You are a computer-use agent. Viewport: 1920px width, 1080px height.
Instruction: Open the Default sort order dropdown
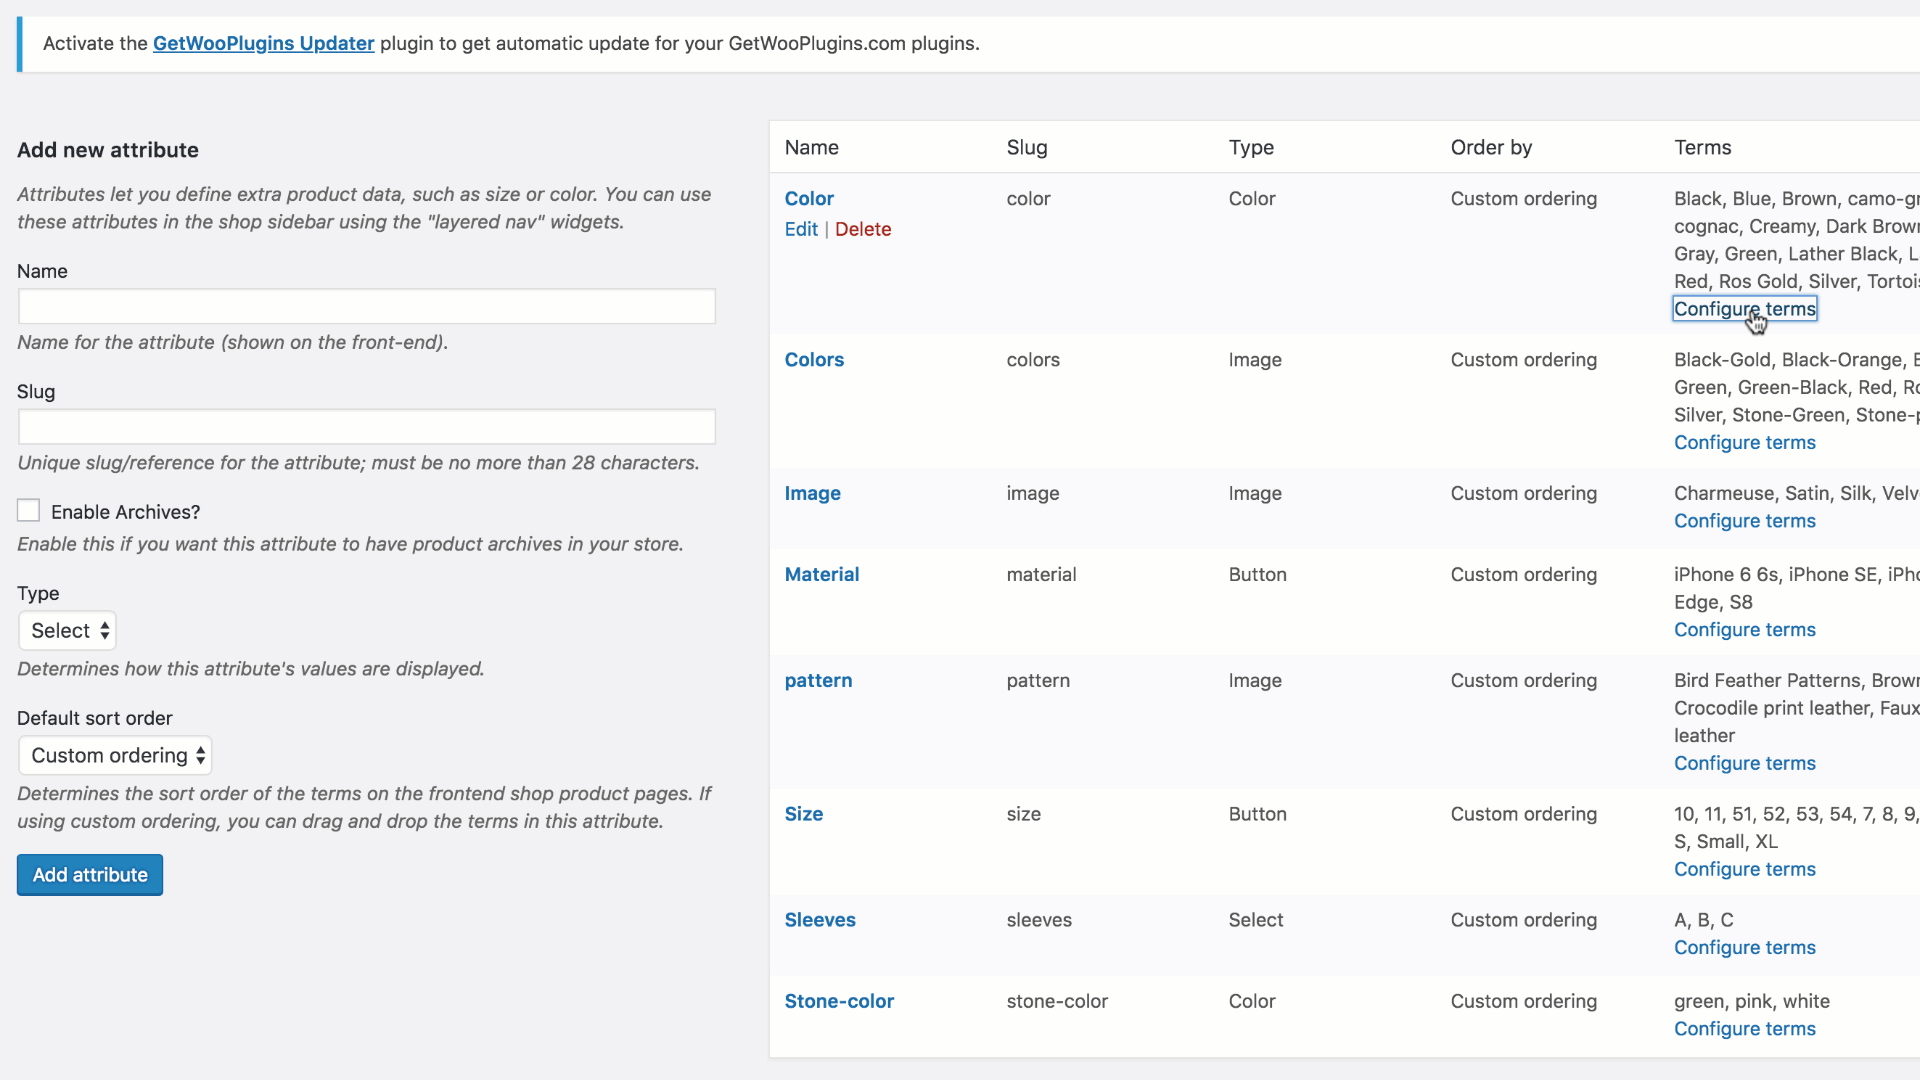114,755
